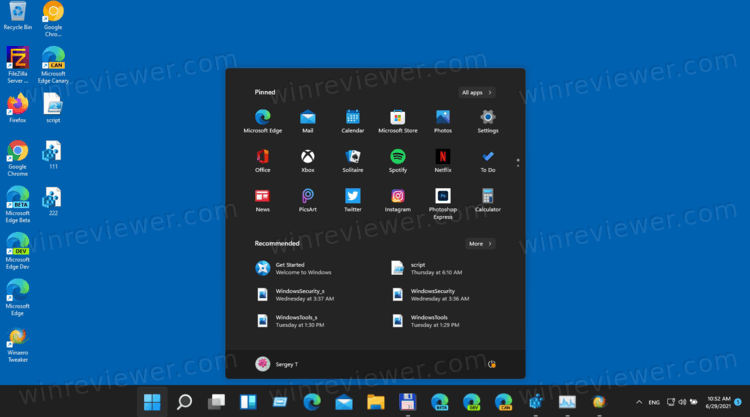750x417 pixels.
Task: Click the ENG language indicator
Action: (x=654, y=403)
